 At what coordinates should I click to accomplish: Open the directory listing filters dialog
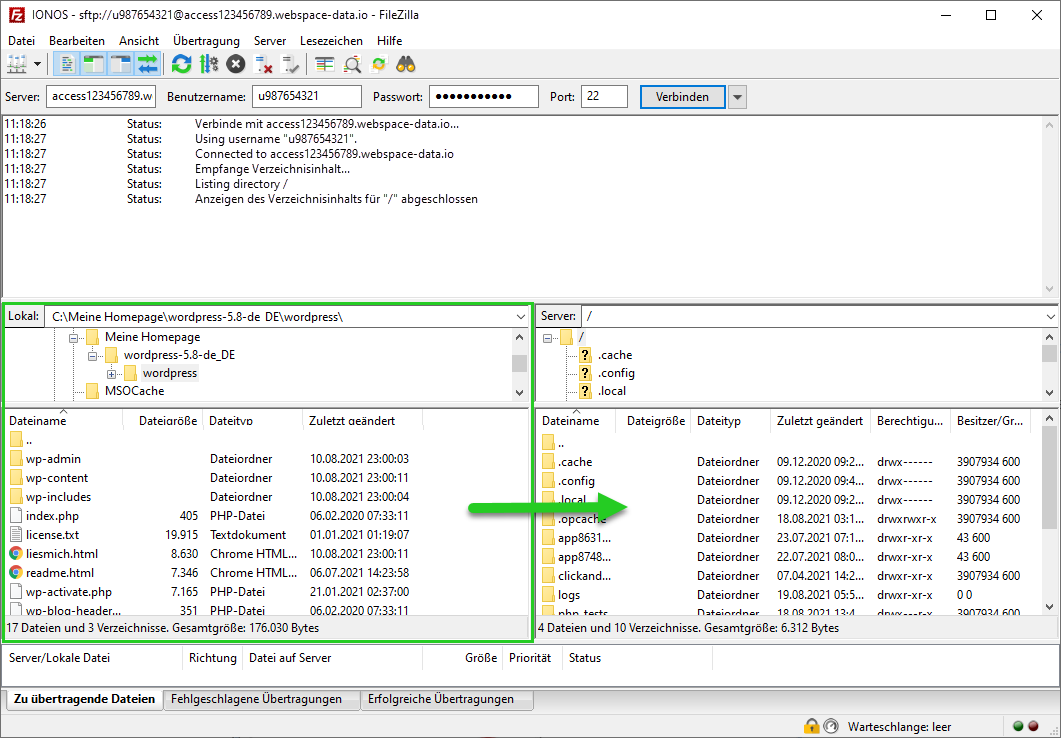click(x=325, y=64)
